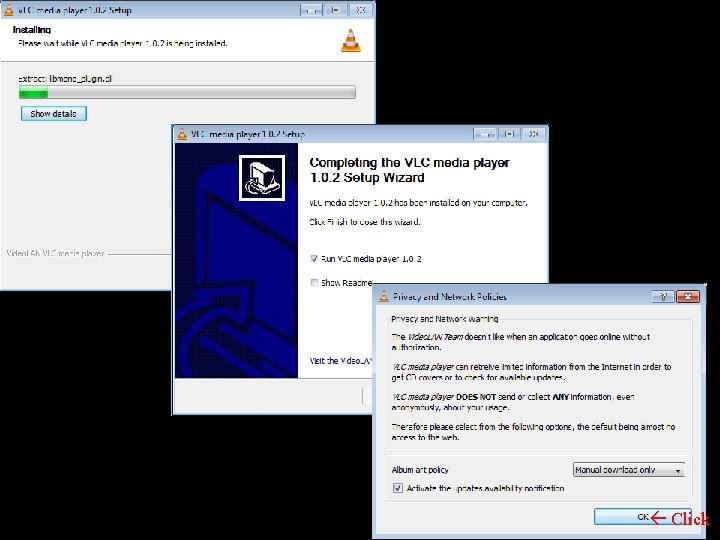This screenshot has height=540, width=720.
Task: Click the 'Album art policy' label
Action: (420, 470)
